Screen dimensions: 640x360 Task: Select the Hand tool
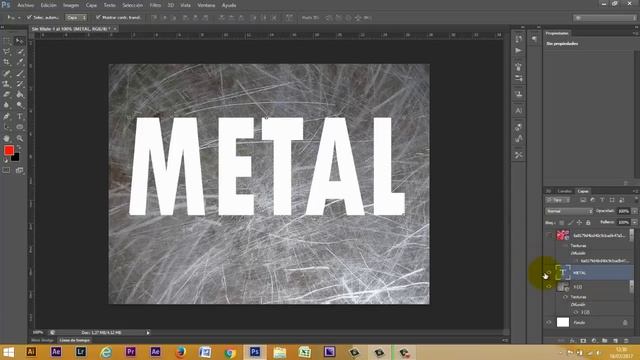tap(7, 138)
